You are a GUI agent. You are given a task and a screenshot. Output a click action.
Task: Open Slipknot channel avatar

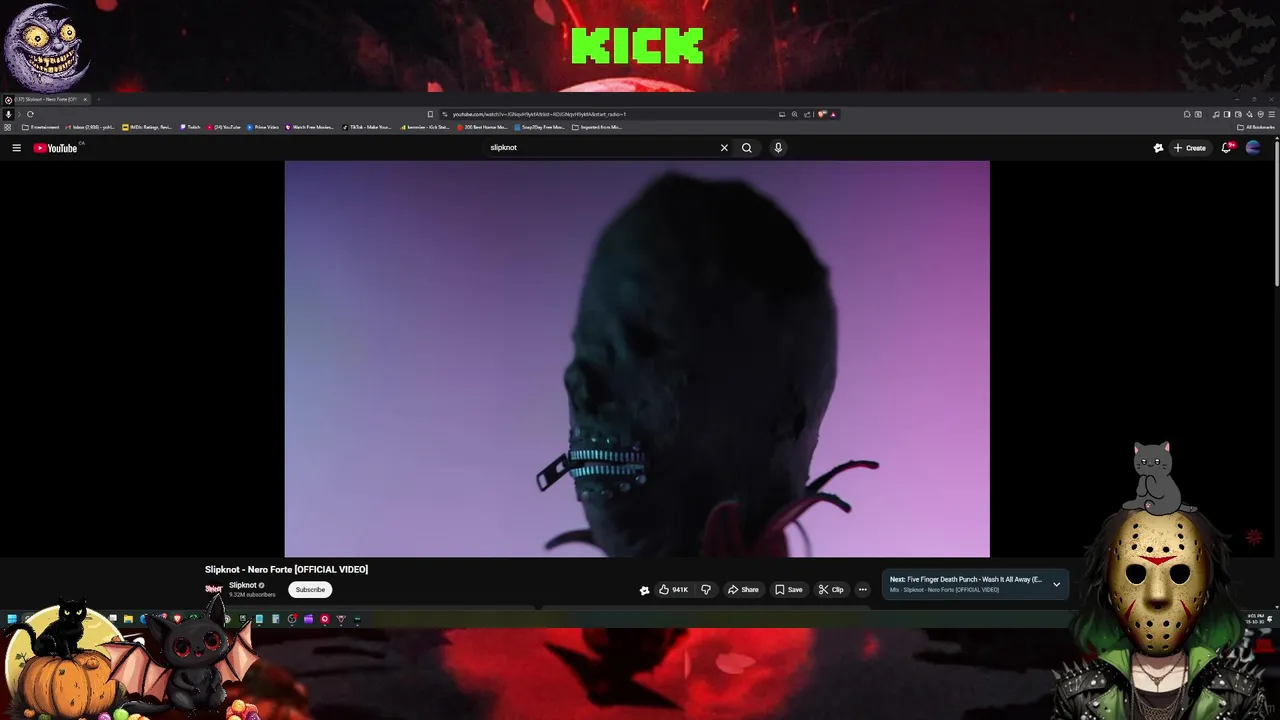pyautogui.click(x=213, y=589)
